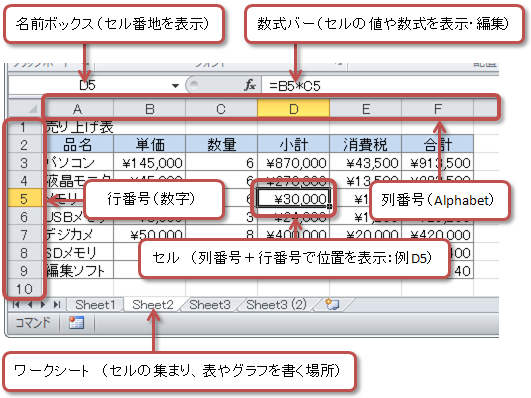Click the 品名 header cell
The width and height of the screenshot is (531, 398).
coord(78,145)
